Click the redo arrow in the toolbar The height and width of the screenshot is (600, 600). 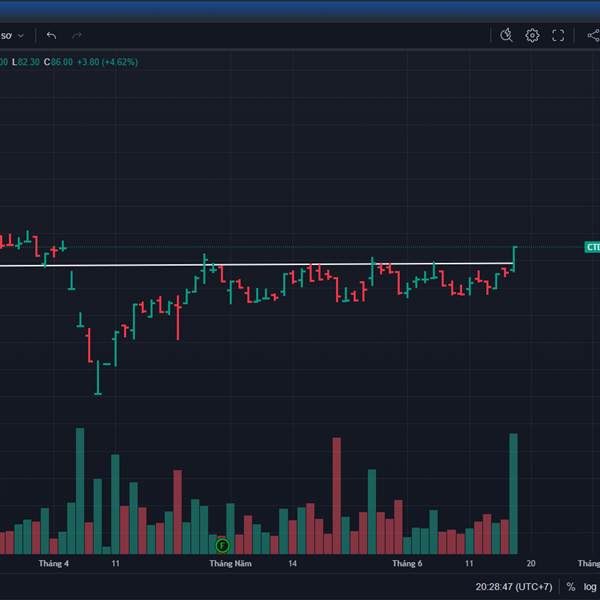(x=77, y=36)
